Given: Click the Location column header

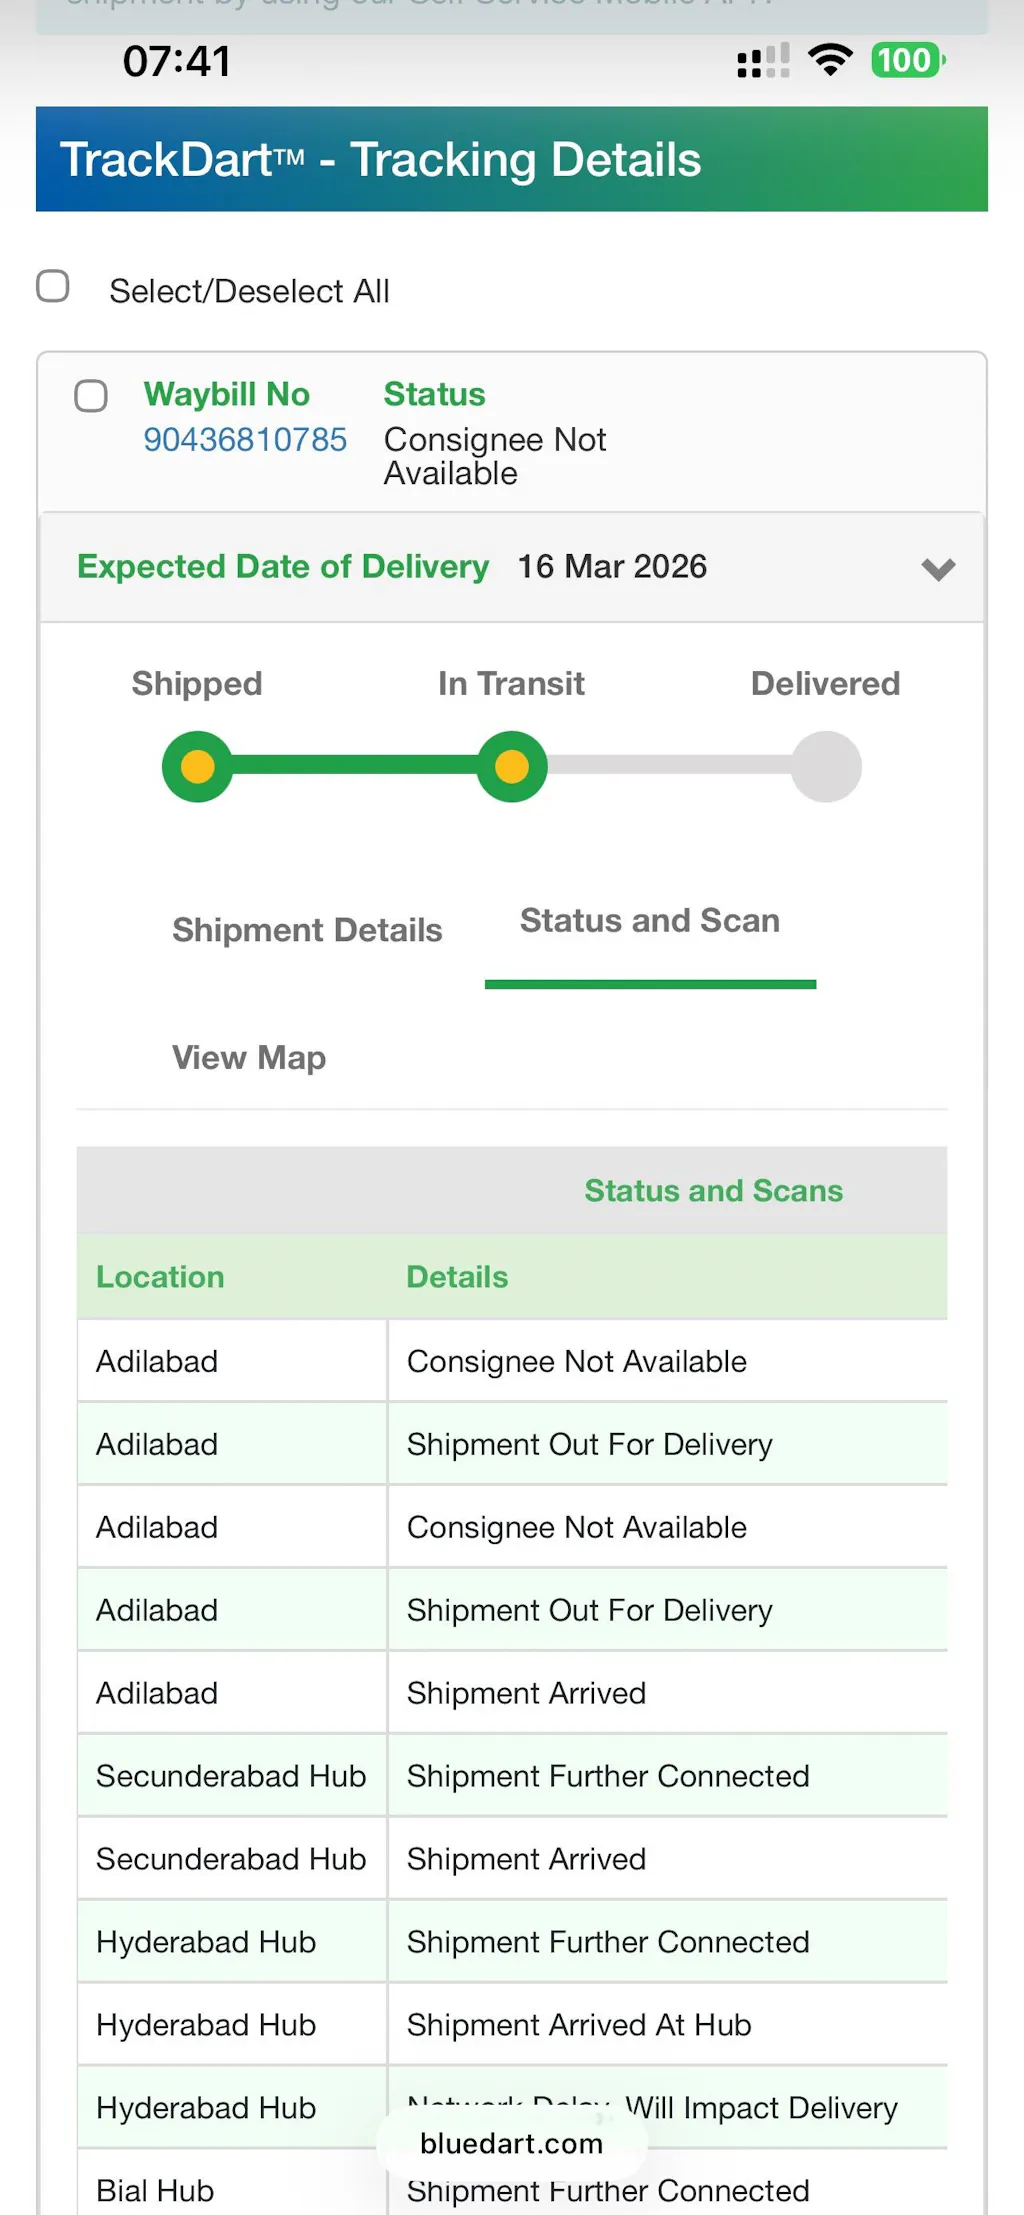Looking at the screenshot, I should 160,1277.
